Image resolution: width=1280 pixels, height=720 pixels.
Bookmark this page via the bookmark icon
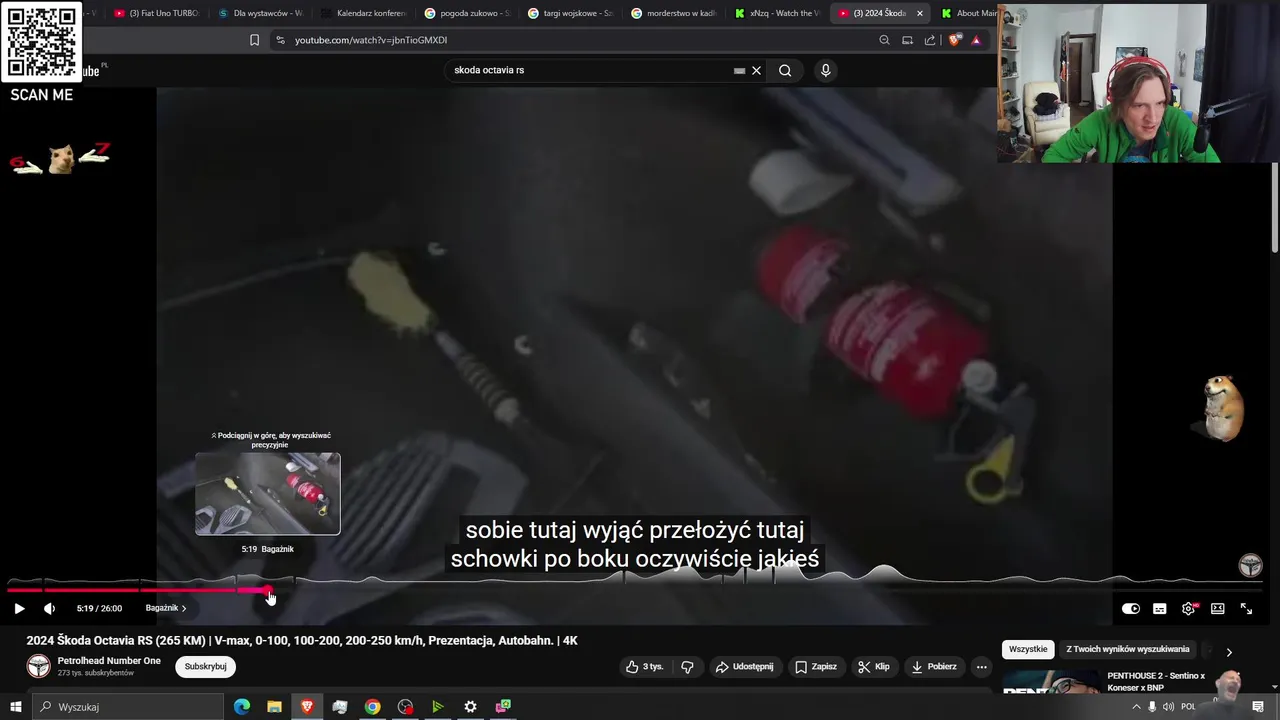pyautogui.click(x=254, y=40)
